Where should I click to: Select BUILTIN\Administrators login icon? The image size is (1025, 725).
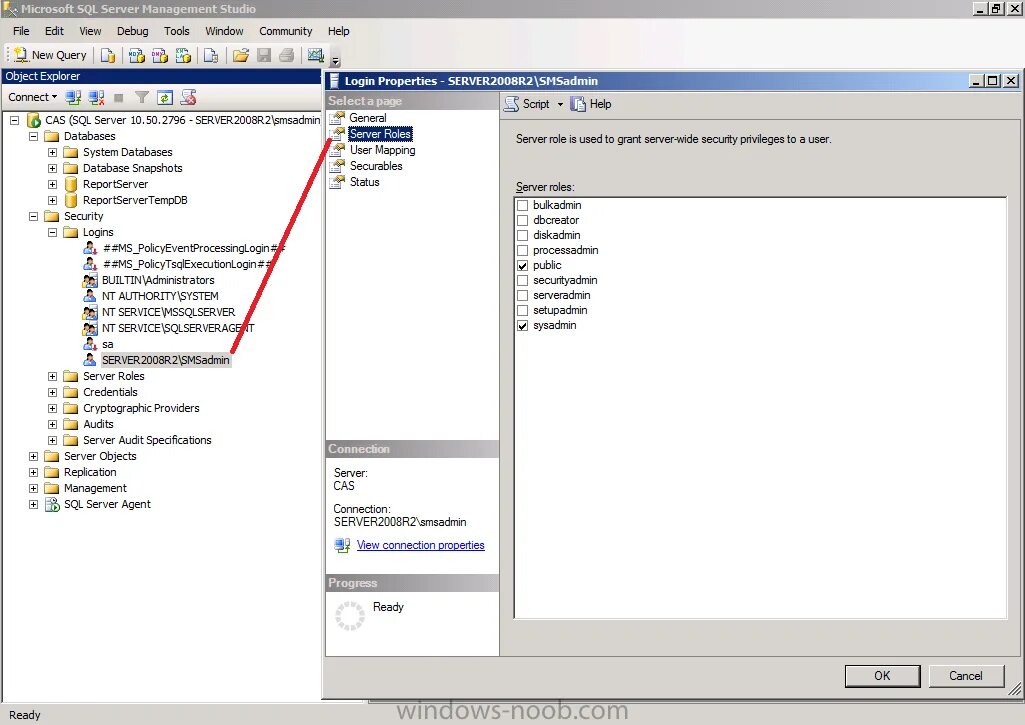pos(90,280)
